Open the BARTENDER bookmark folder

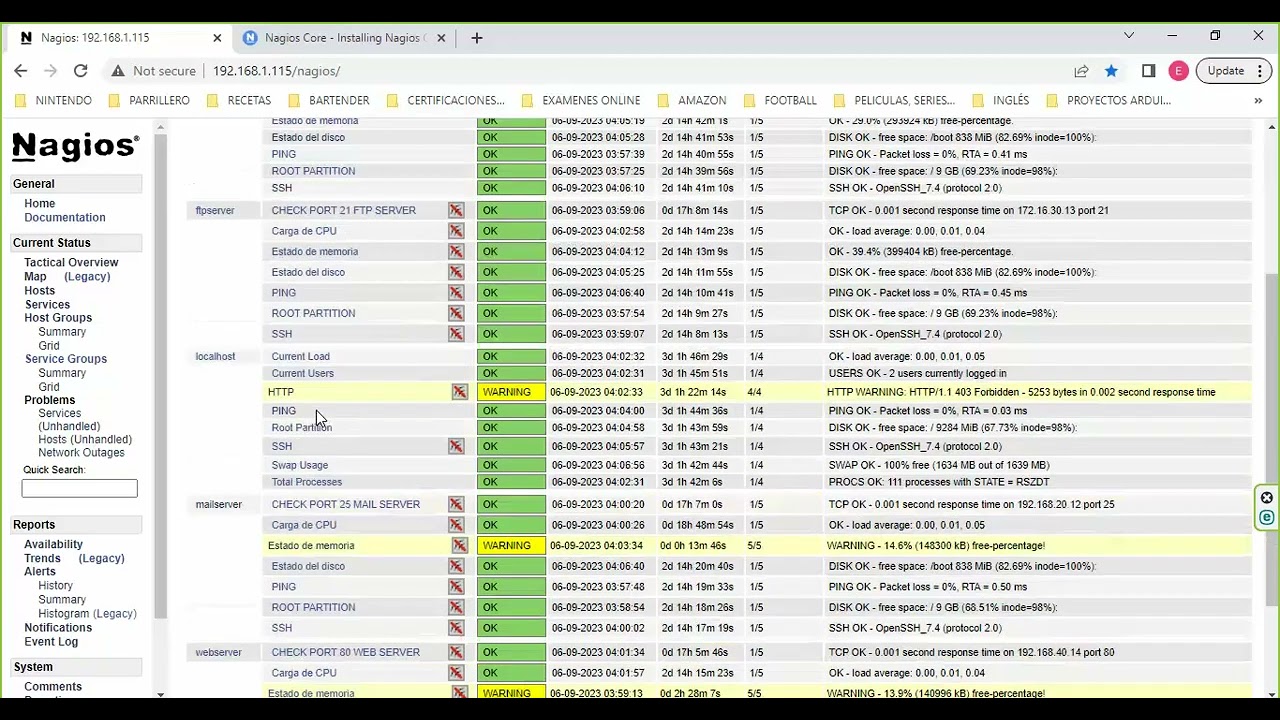tap(329, 100)
